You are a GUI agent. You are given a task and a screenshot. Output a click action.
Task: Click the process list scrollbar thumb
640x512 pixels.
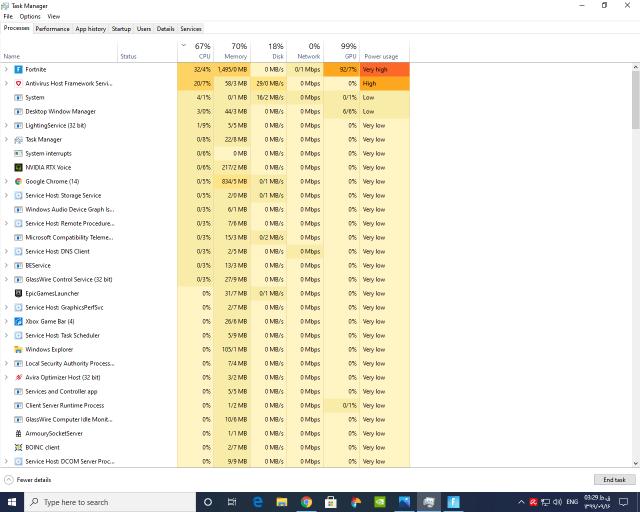(x=636, y=100)
